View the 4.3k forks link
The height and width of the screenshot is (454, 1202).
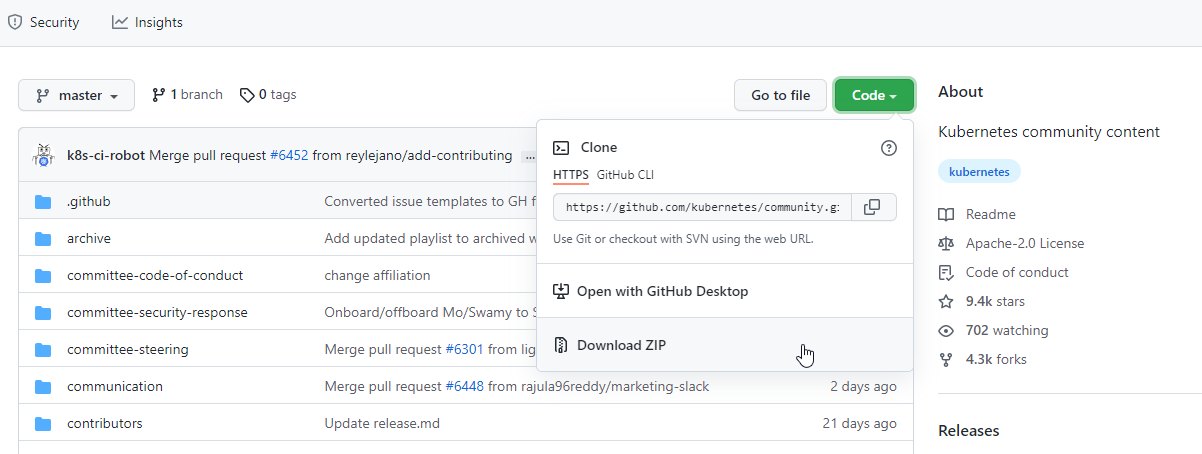pos(996,359)
